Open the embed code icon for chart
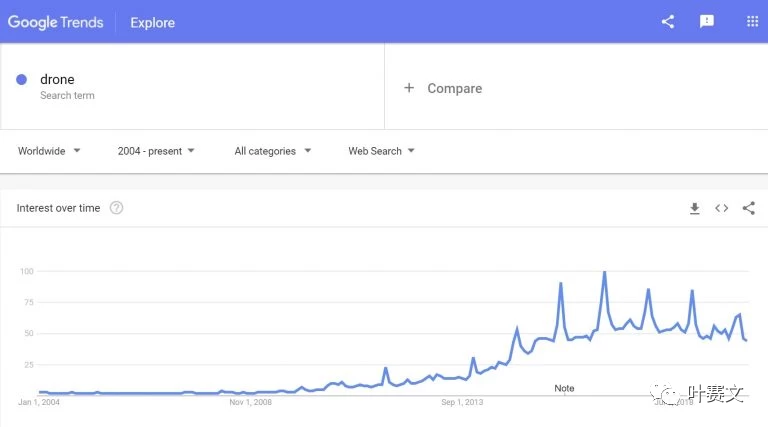Screen dimensions: 768x427 721,208
